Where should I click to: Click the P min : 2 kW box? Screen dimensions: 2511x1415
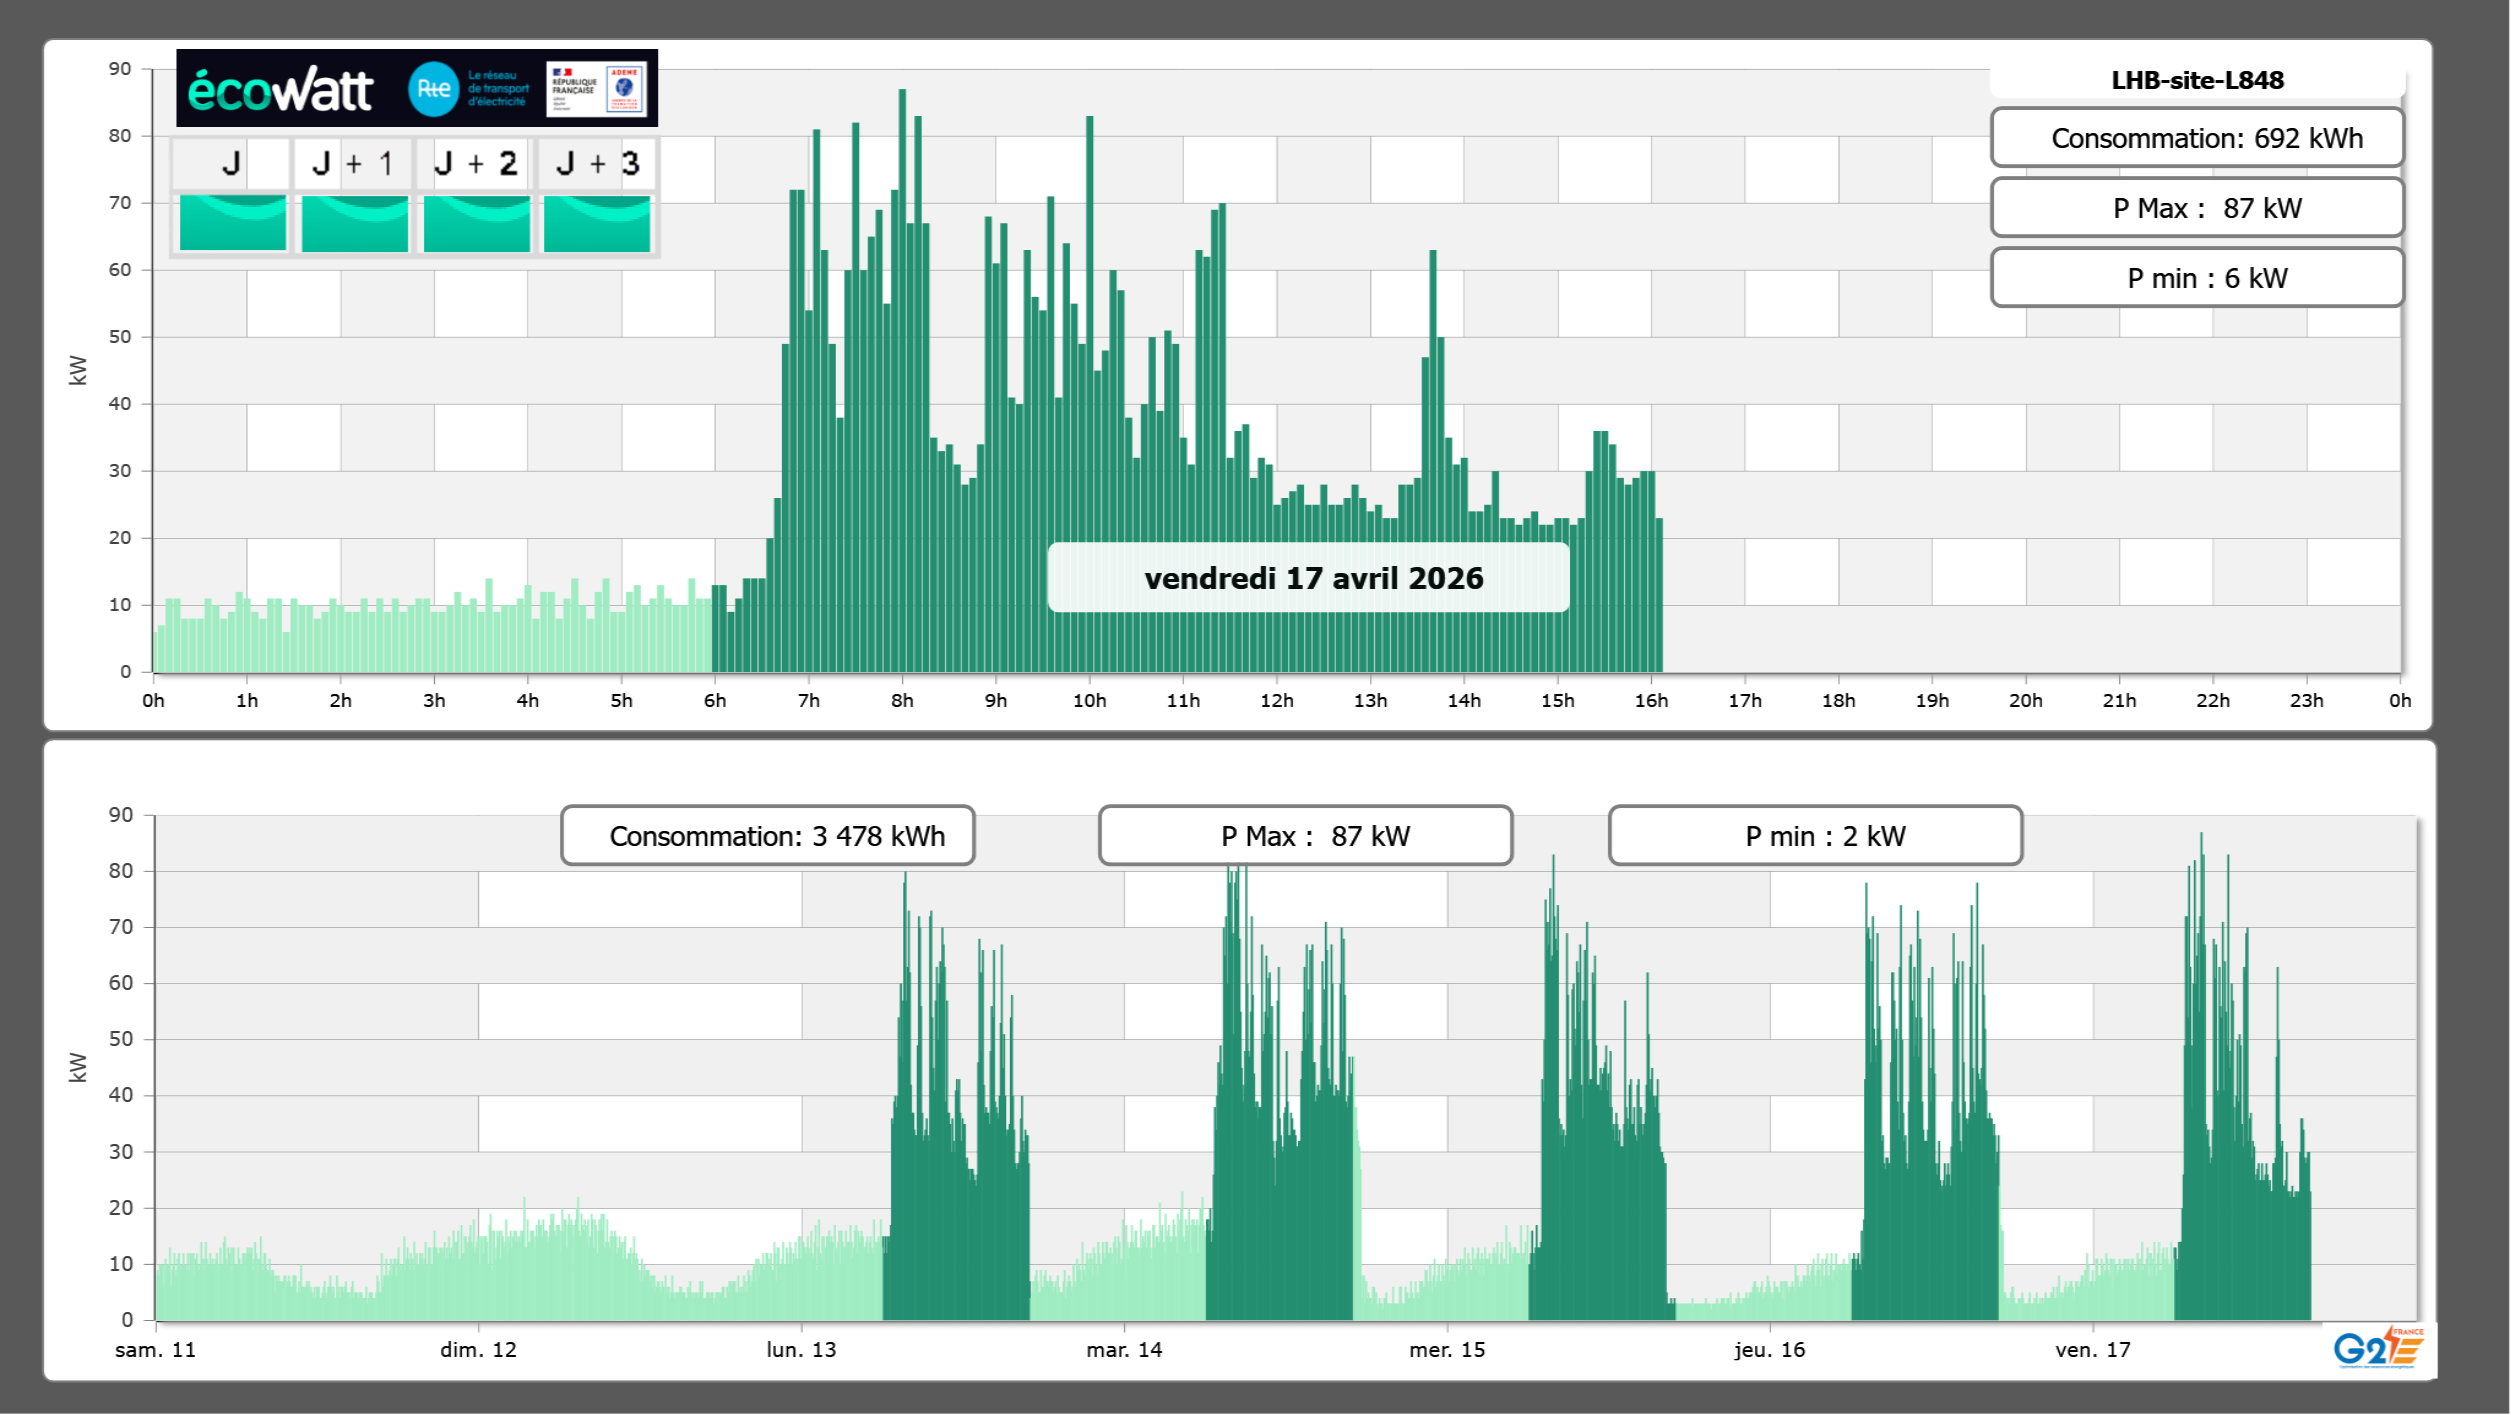pyautogui.click(x=1815, y=836)
